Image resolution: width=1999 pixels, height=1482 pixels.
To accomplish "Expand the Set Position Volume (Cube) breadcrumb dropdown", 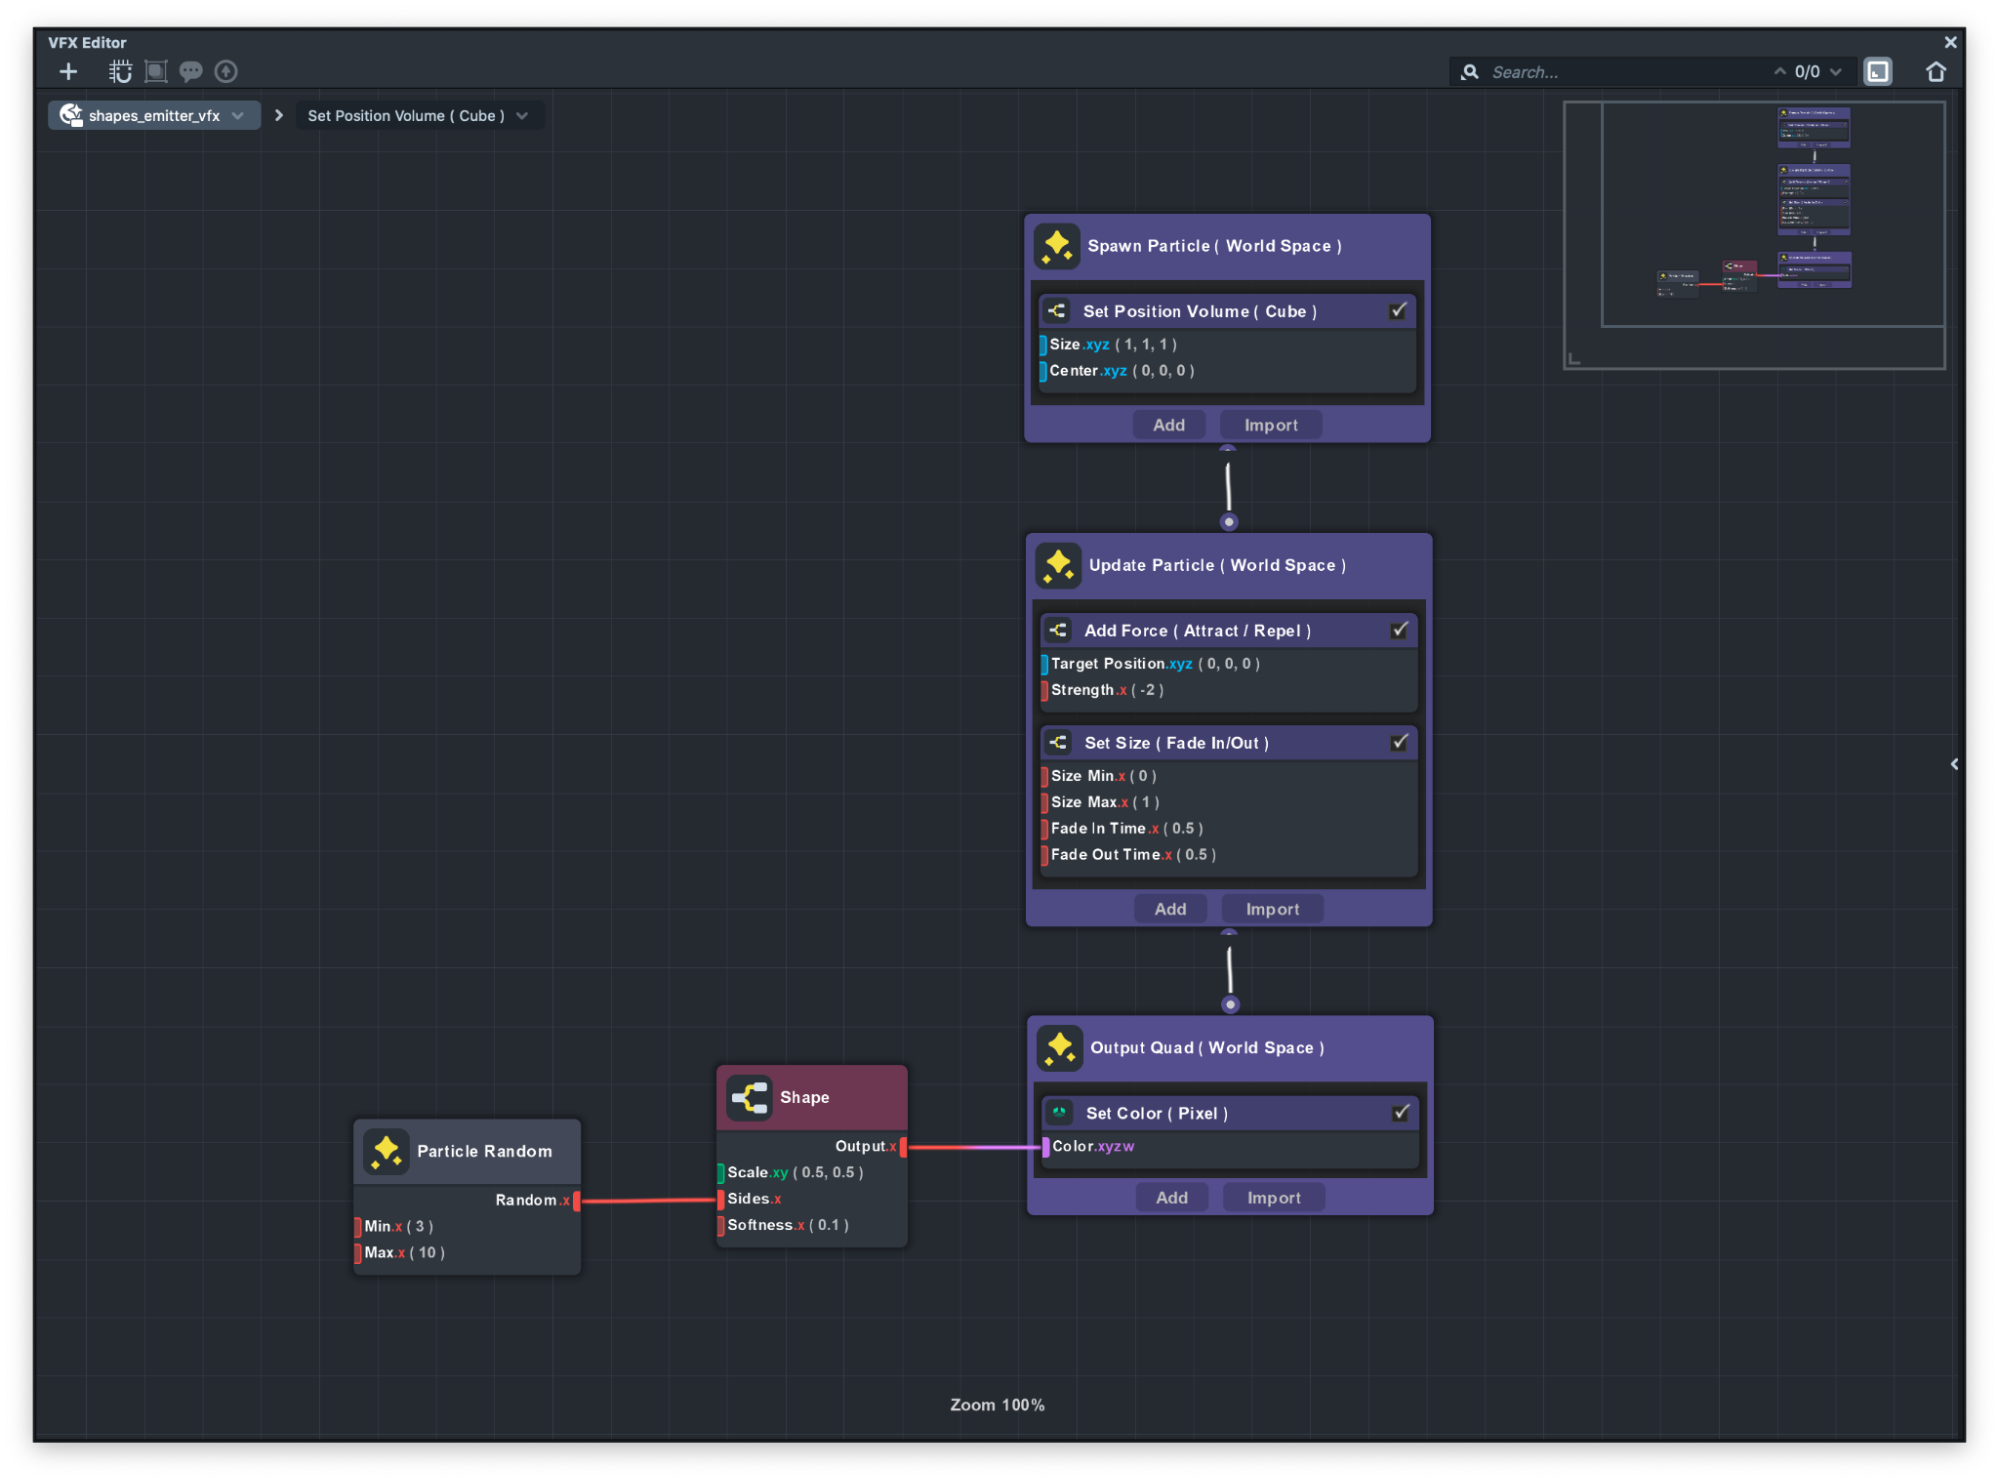I will point(522,116).
